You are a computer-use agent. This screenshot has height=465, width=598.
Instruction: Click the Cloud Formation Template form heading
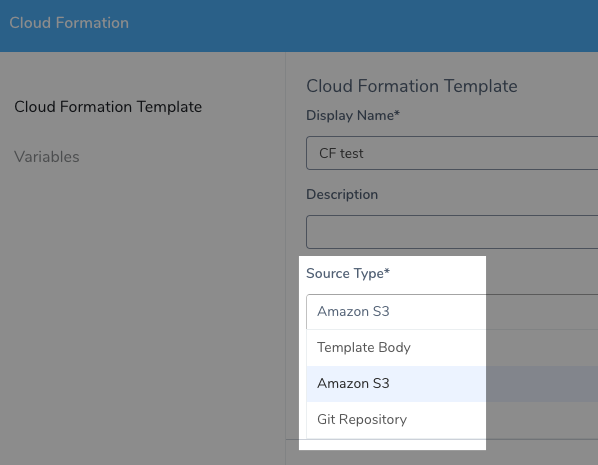click(x=412, y=86)
